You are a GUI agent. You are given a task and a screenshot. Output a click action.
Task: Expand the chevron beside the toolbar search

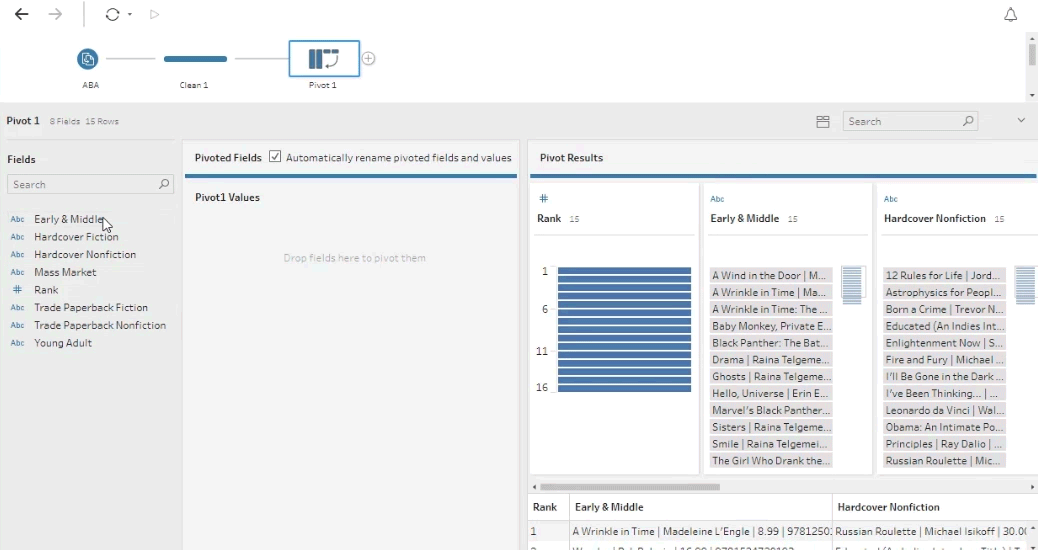(1021, 121)
